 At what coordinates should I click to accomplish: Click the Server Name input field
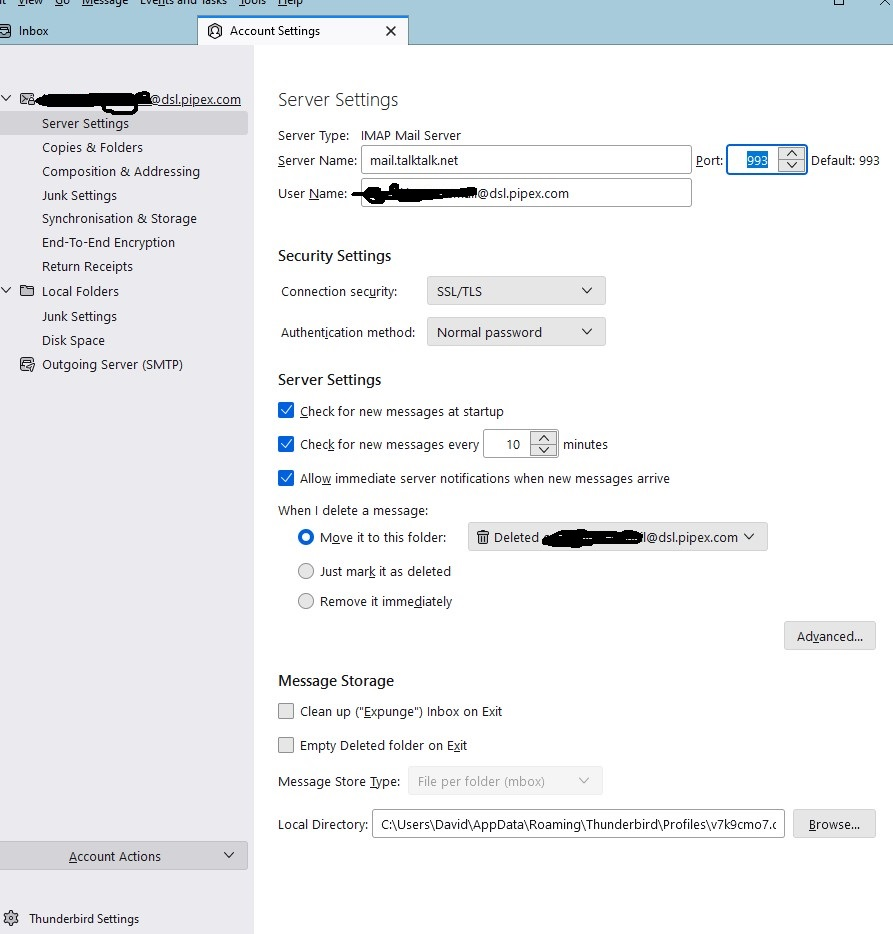point(525,160)
